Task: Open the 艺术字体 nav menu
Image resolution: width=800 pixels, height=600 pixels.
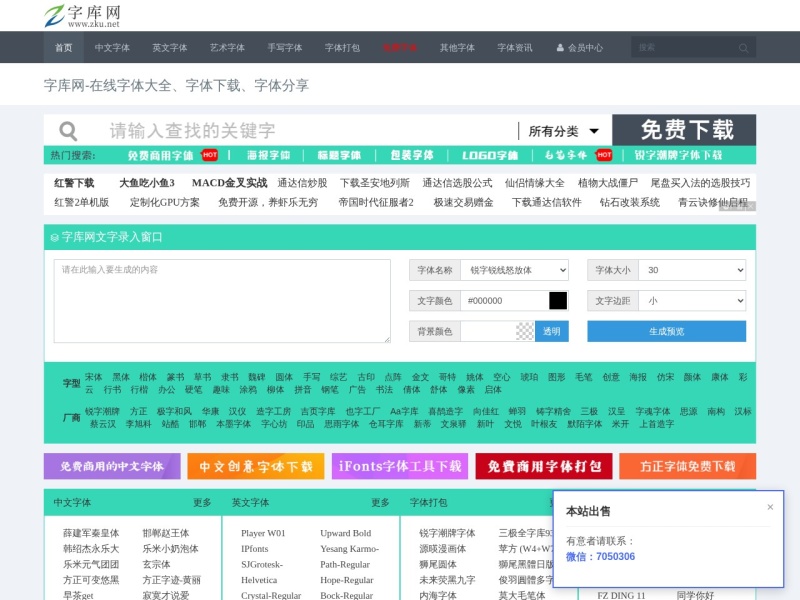Action: 228,47
